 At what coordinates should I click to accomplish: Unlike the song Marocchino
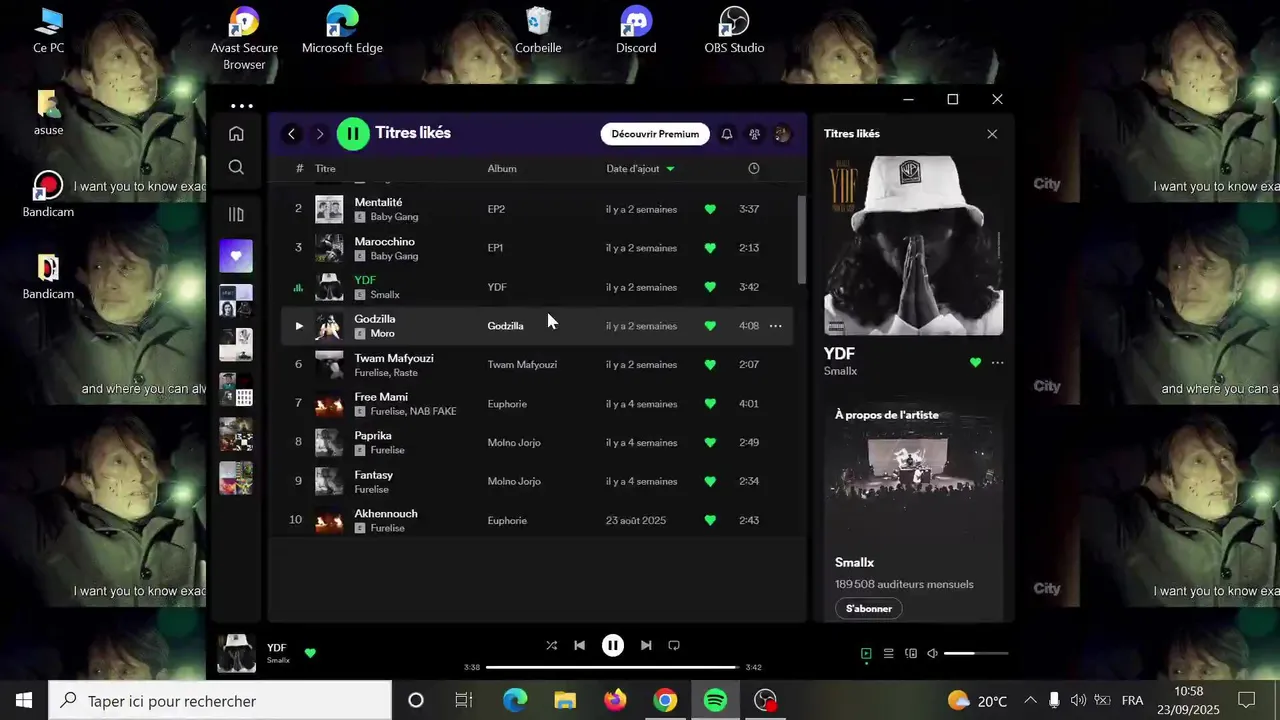[x=710, y=248]
